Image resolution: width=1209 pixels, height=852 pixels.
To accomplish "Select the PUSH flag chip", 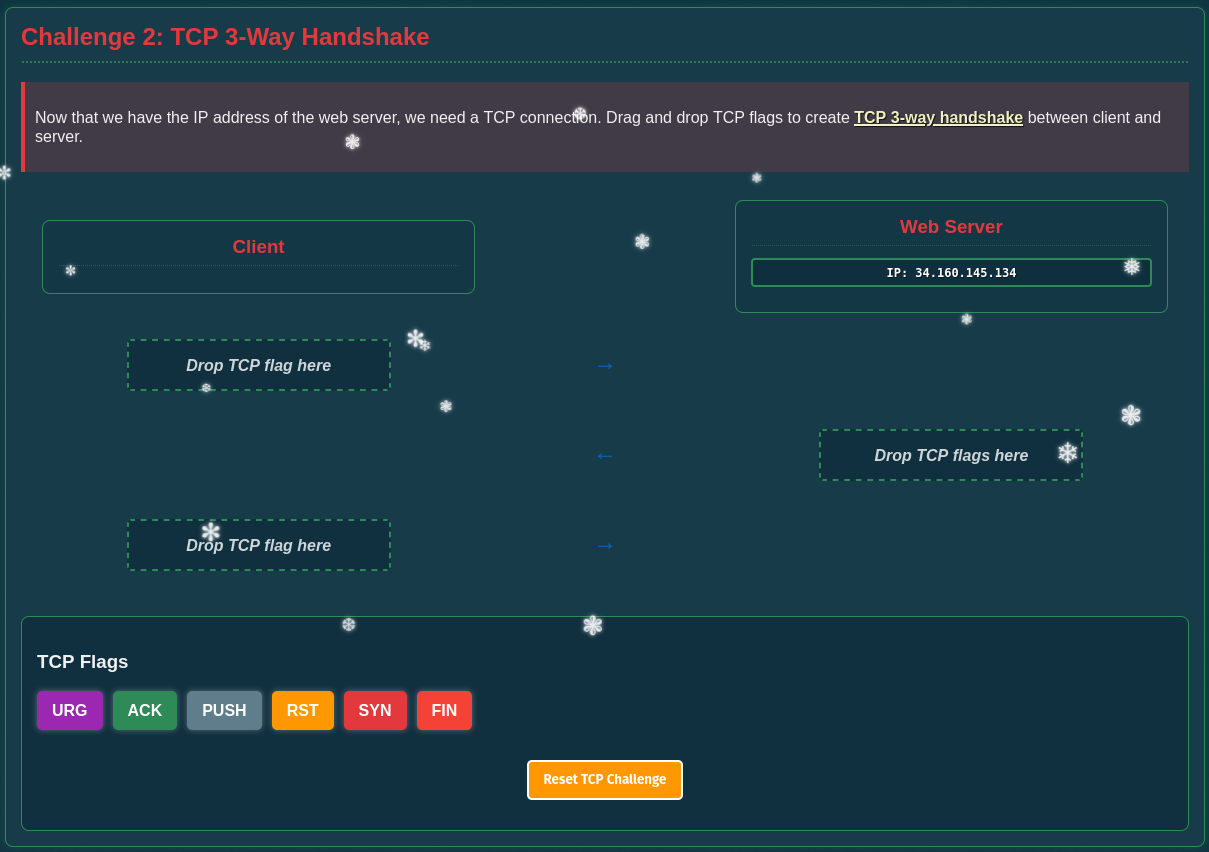I will click(224, 710).
